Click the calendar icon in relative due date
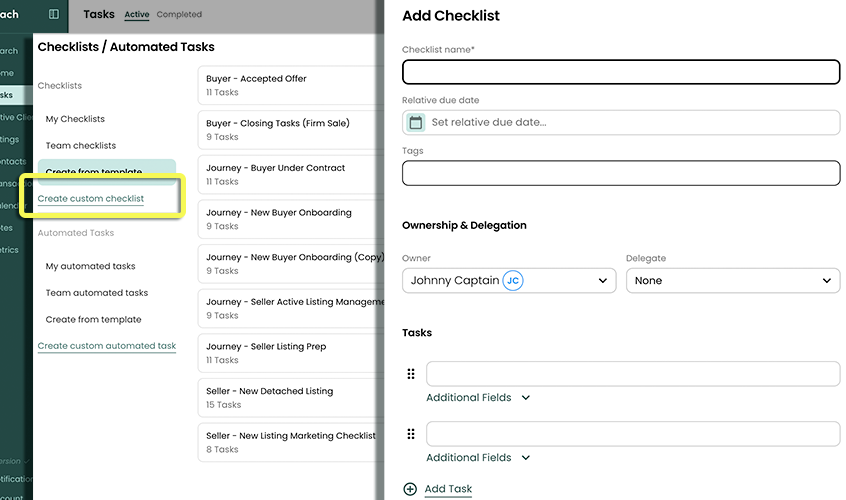Screen dimensions: 846x500 click(x=416, y=122)
